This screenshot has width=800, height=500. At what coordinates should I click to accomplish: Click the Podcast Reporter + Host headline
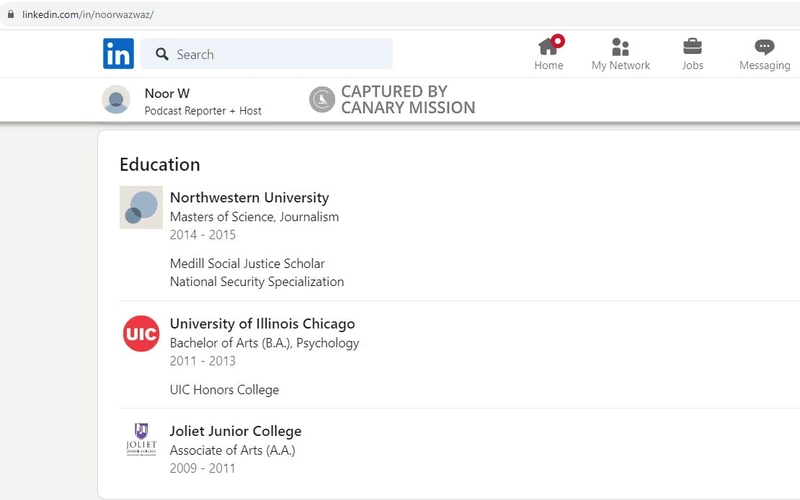[203, 111]
